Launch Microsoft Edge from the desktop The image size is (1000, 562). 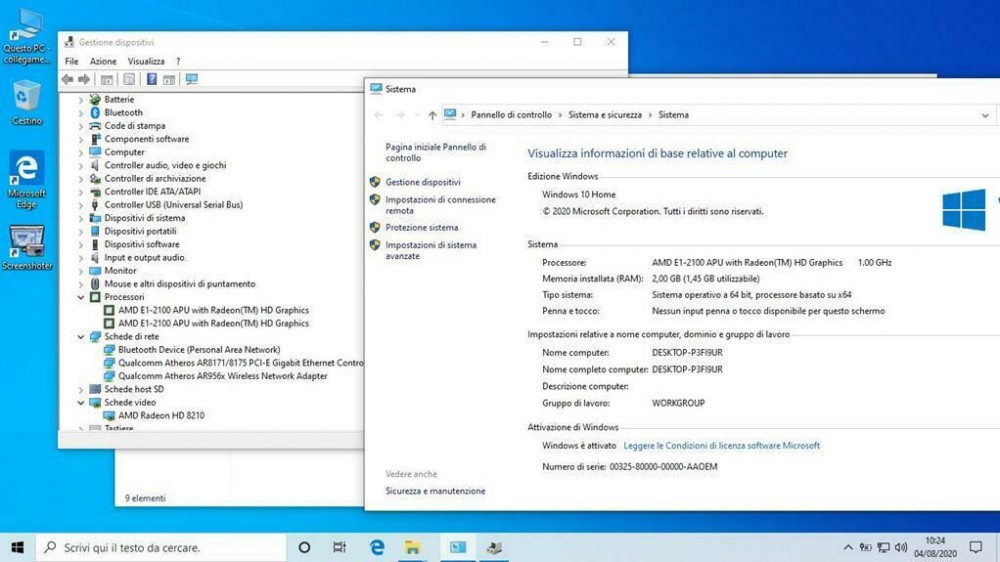point(27,179)
